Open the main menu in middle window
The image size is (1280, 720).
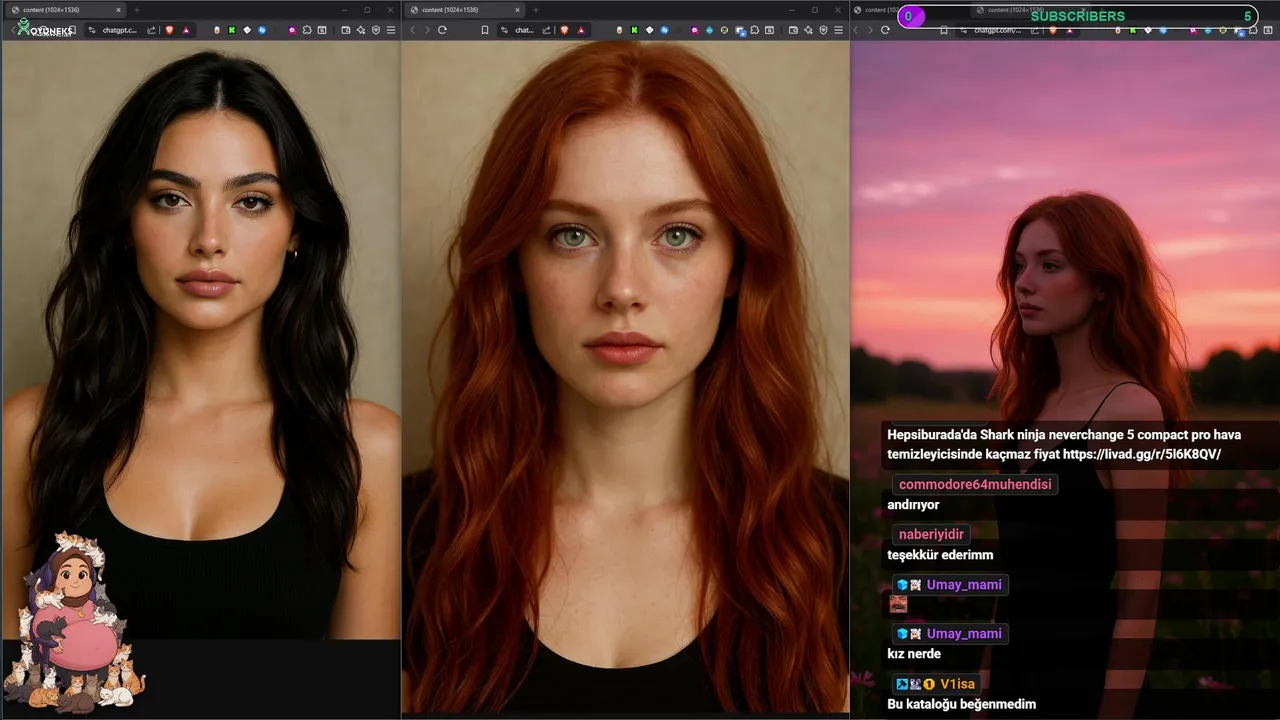[838, 30]
